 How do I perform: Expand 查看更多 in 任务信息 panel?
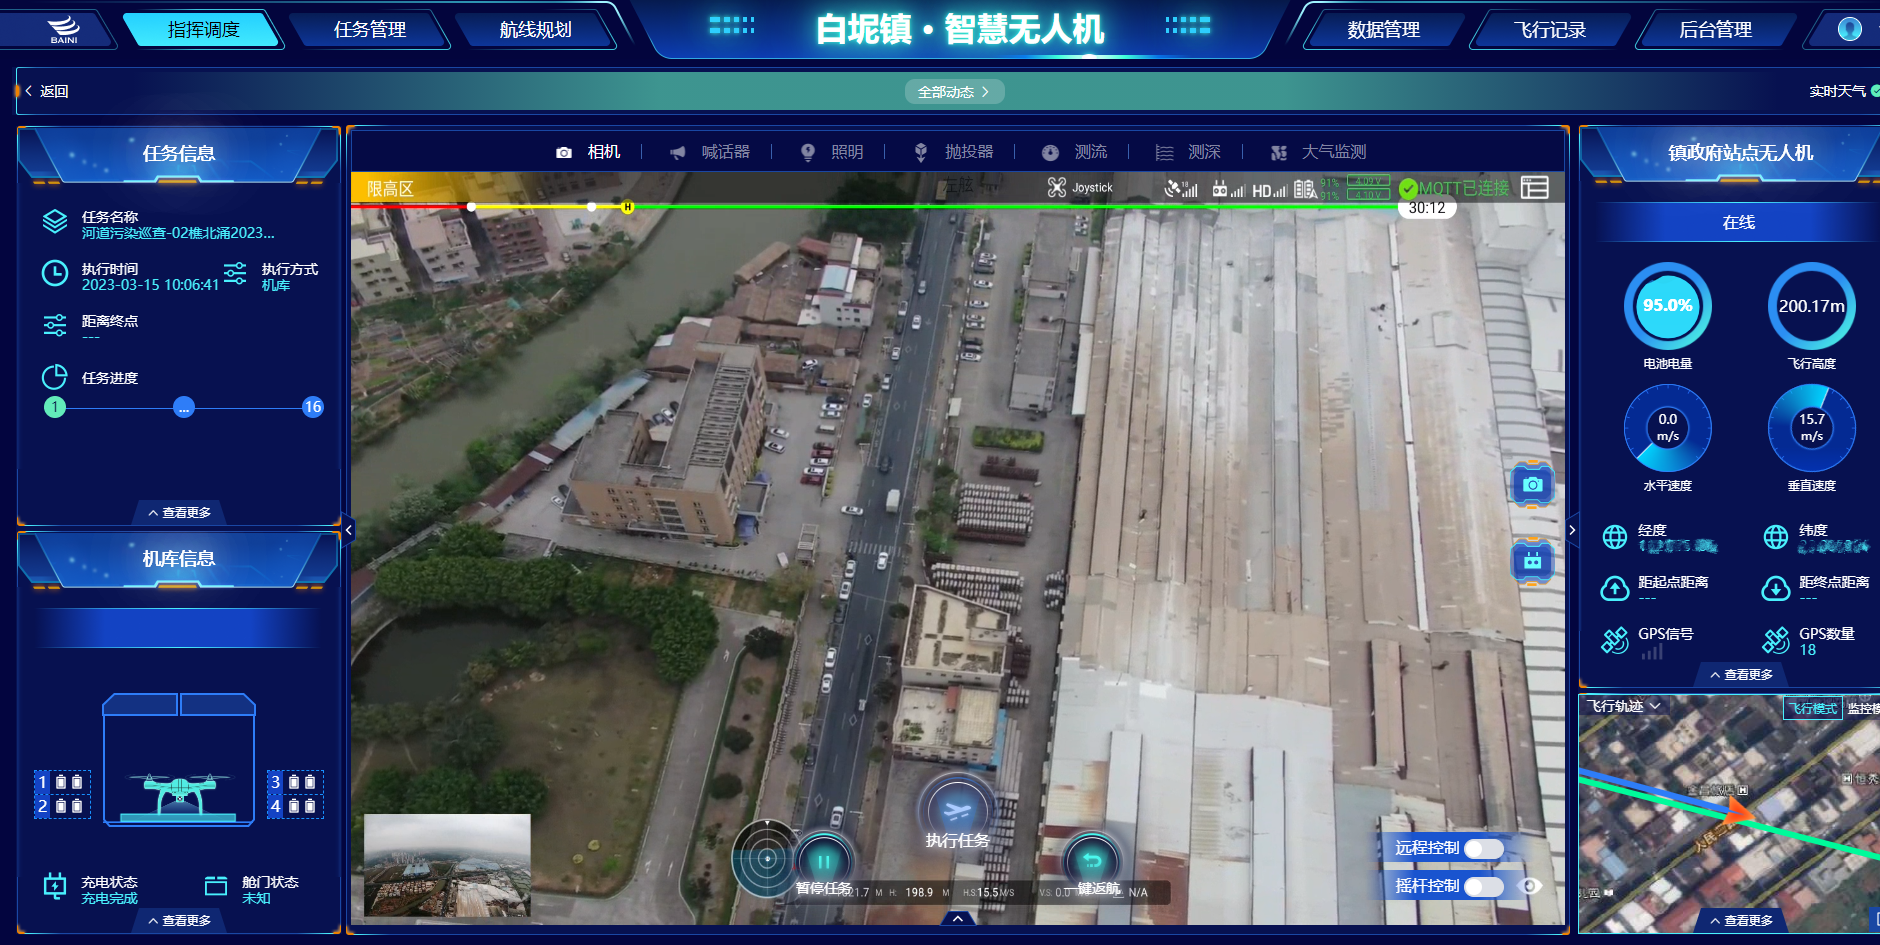180,512
